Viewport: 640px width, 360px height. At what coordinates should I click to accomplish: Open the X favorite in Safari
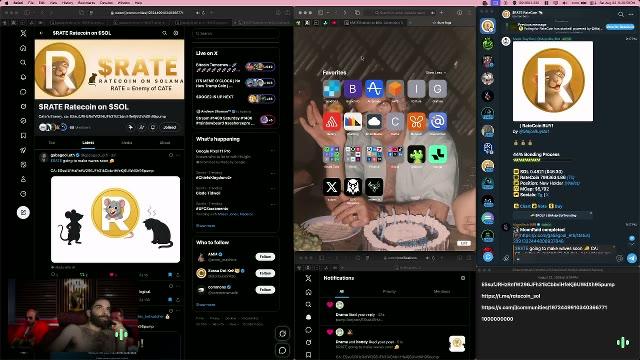pos(331,187)
